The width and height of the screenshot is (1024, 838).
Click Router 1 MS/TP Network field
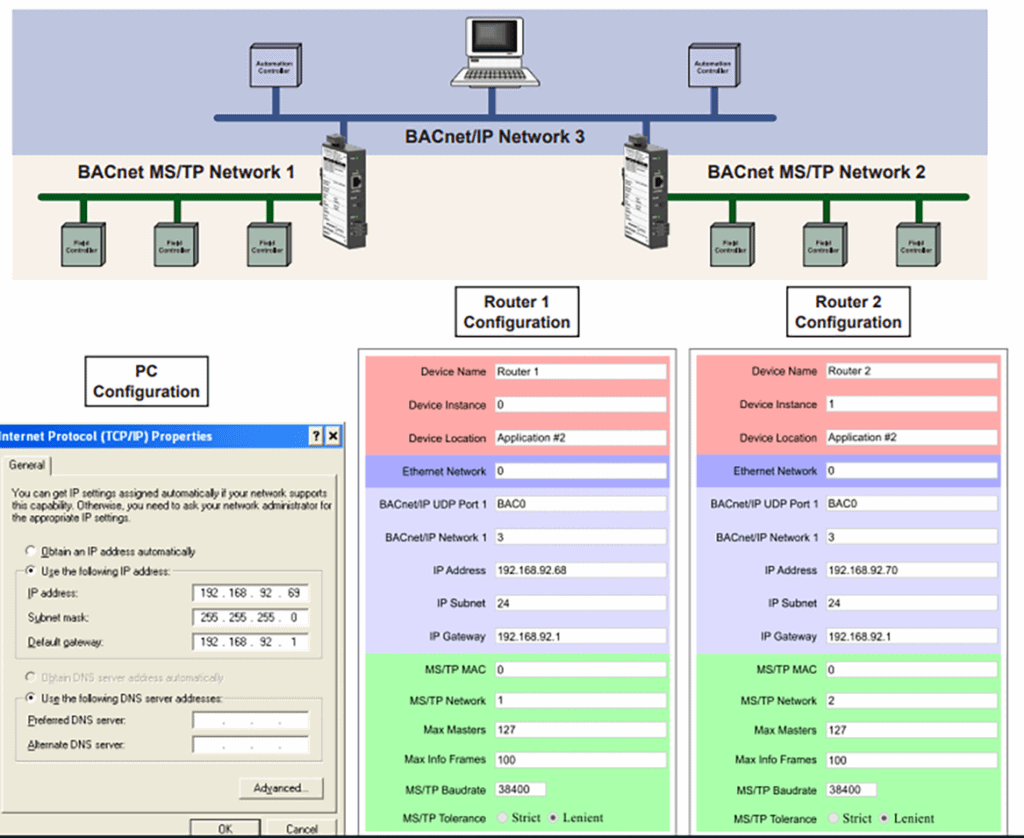coord(581,700)
